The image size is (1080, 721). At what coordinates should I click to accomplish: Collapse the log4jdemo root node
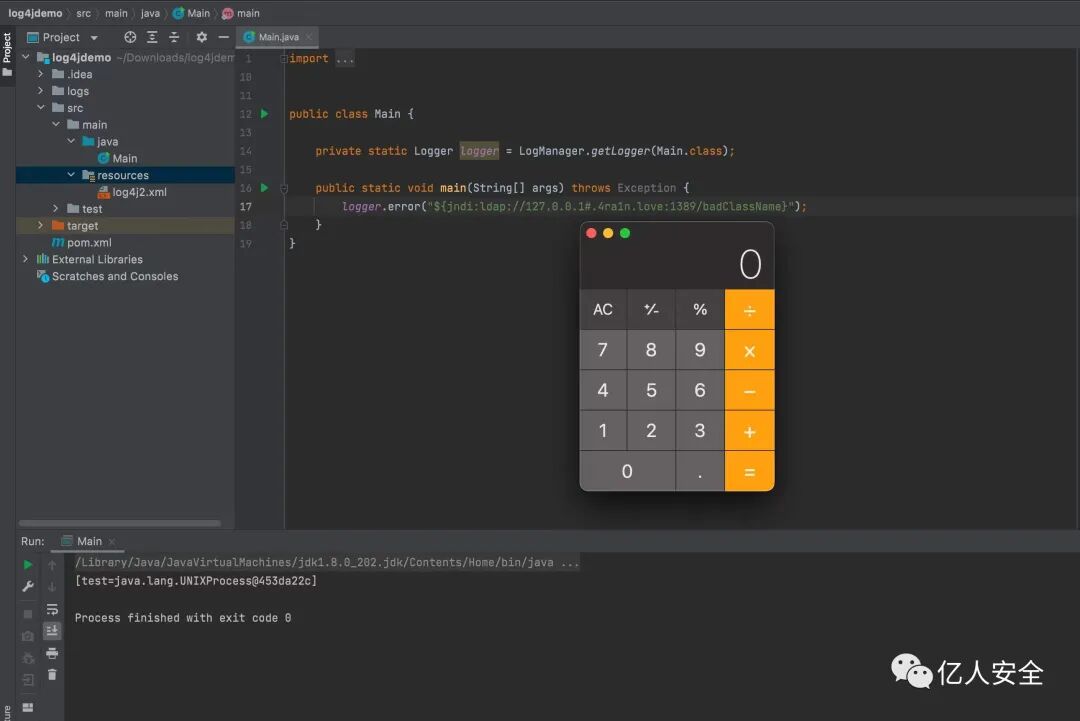pyautogui.click(x=25, y=57)
